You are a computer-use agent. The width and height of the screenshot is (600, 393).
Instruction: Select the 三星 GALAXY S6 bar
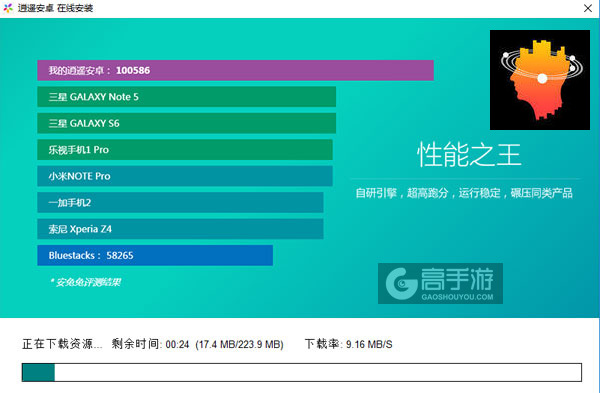(187, 123)
